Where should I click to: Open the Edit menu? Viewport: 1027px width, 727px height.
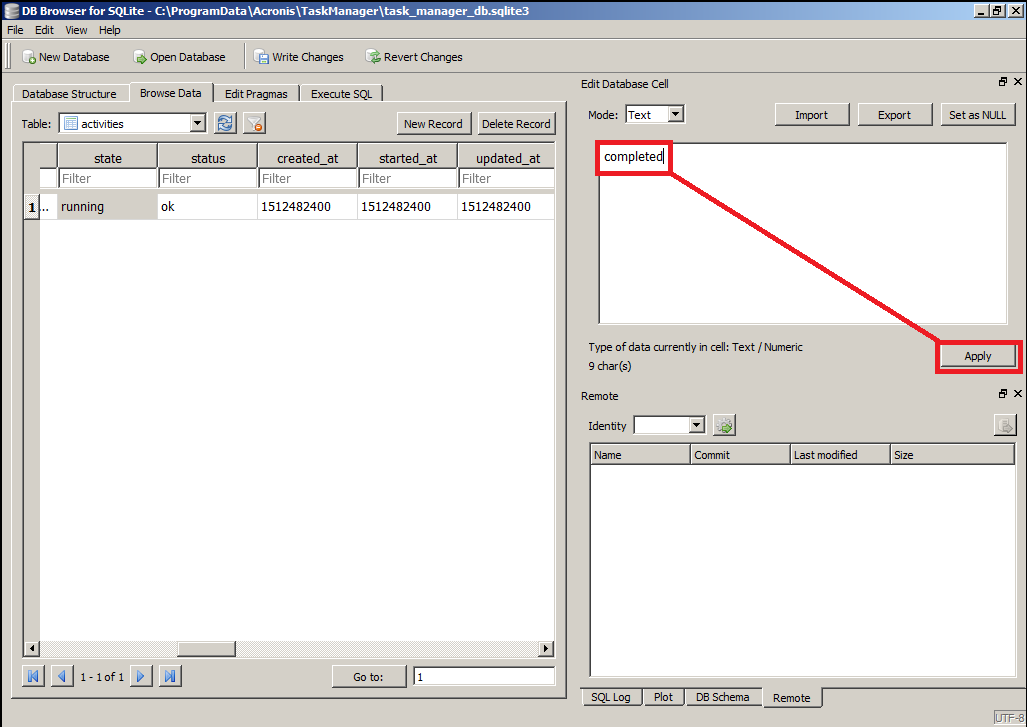tap(45, 30)
